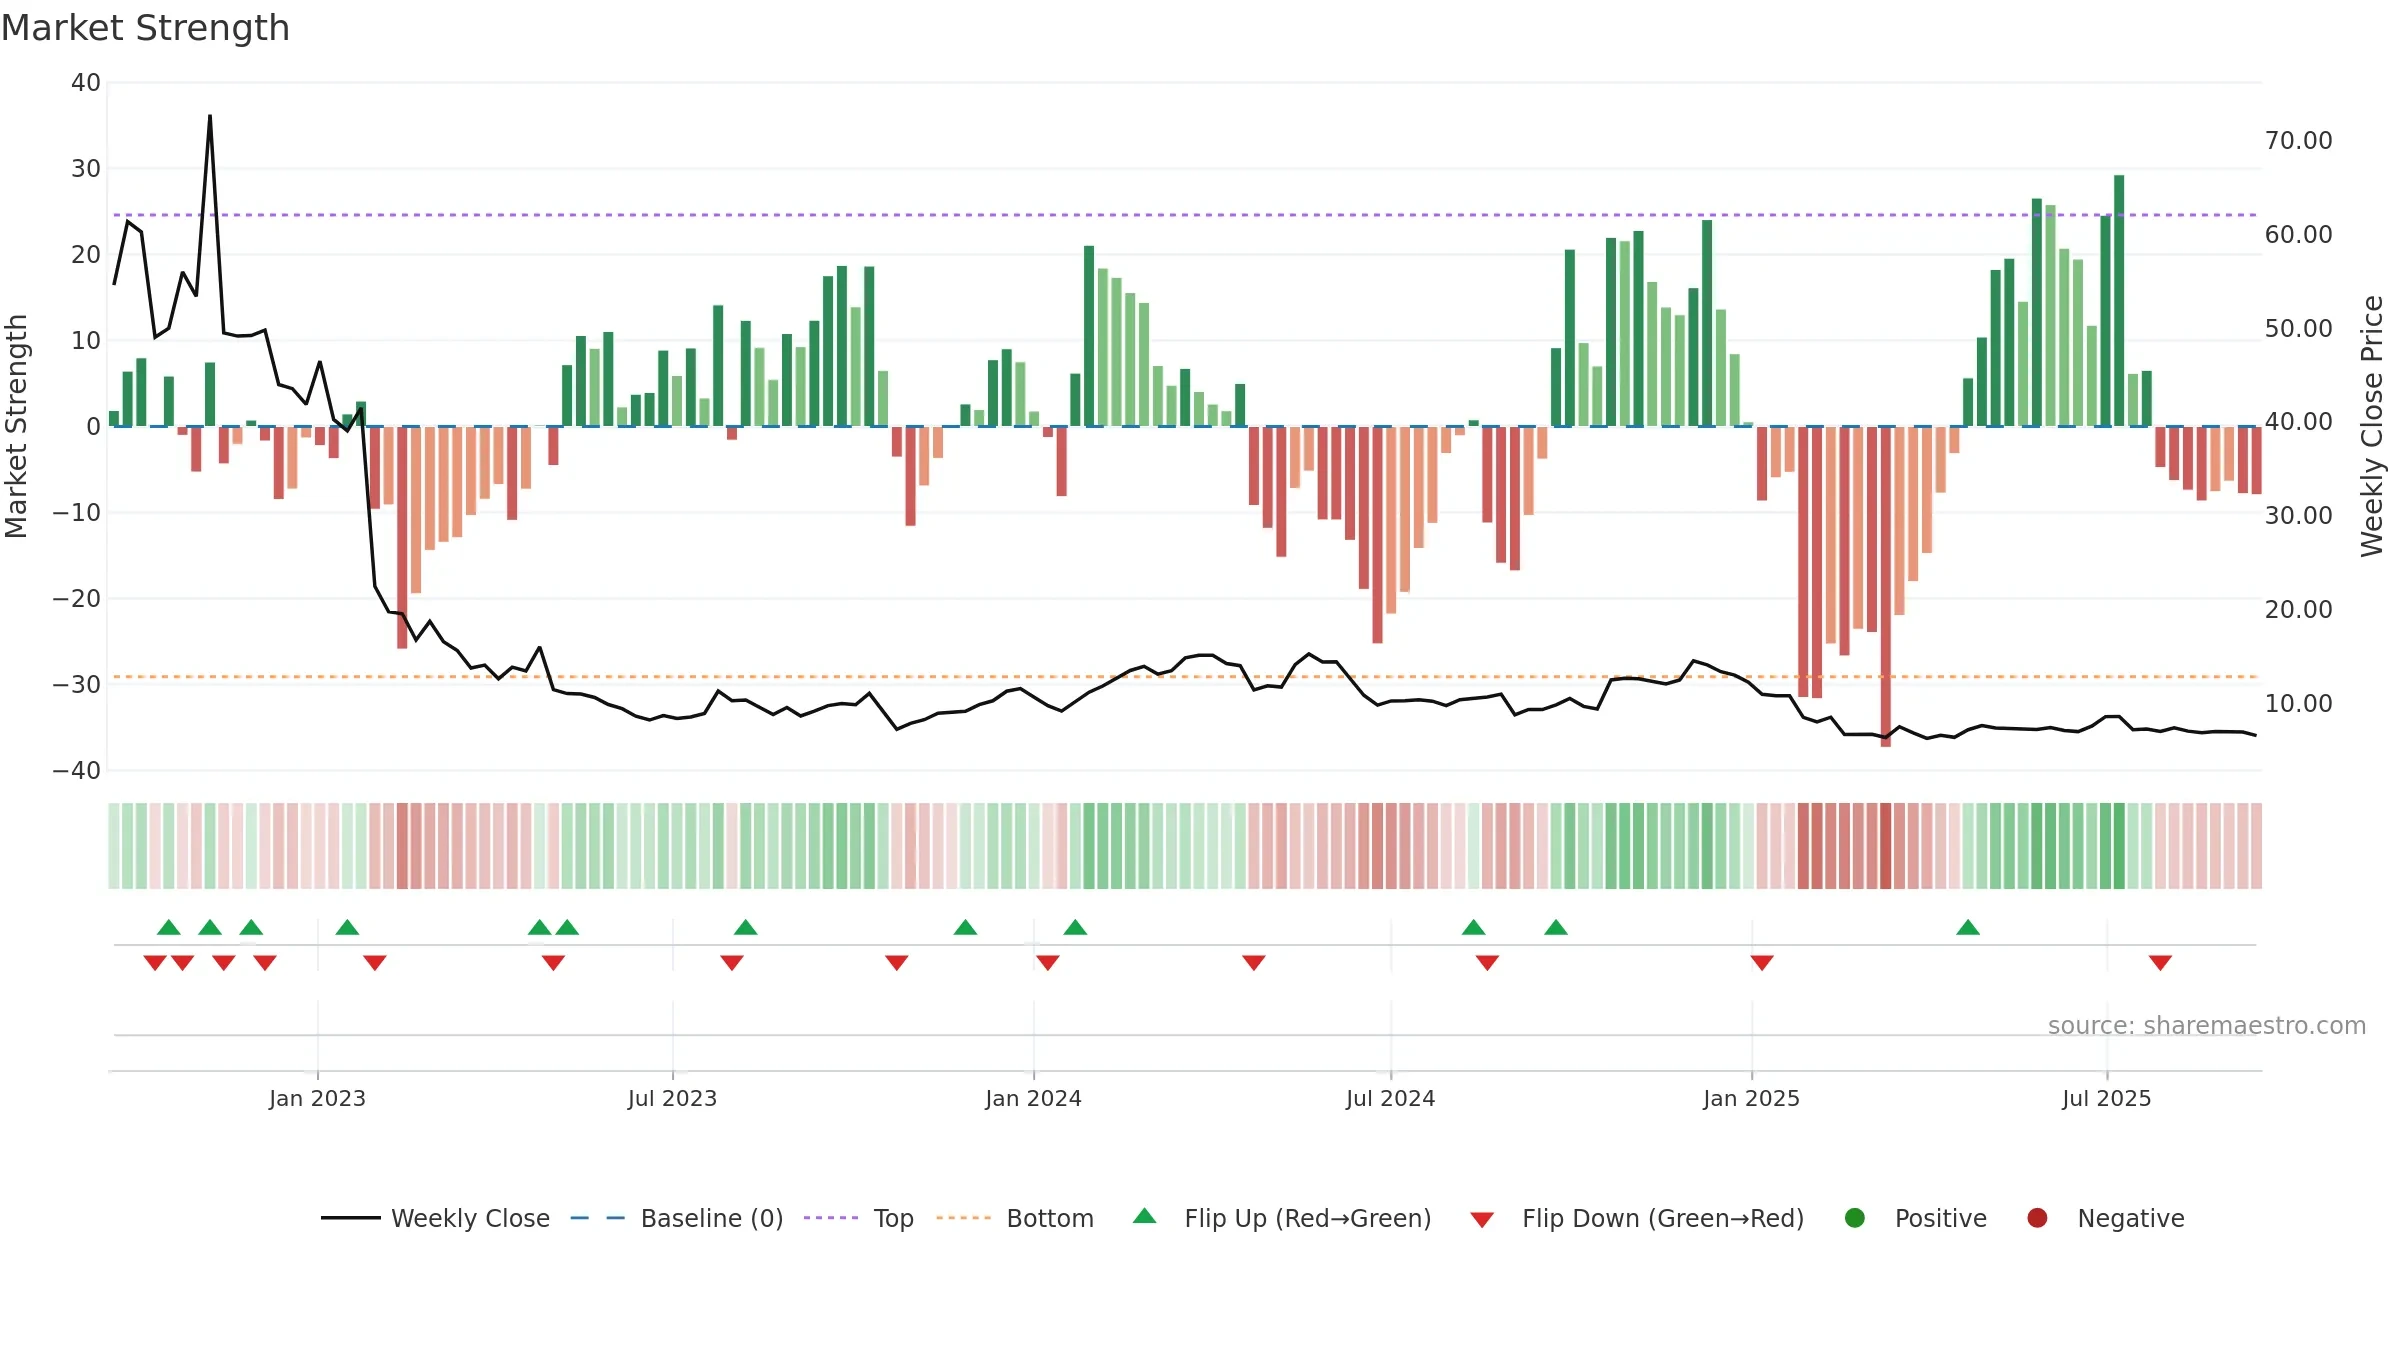The height and width of the screenshot is (1350, 2400).
Task: Click the orange dotted Bottom legend symbol
Action: pyautogui.click(x=964, y=1218)
